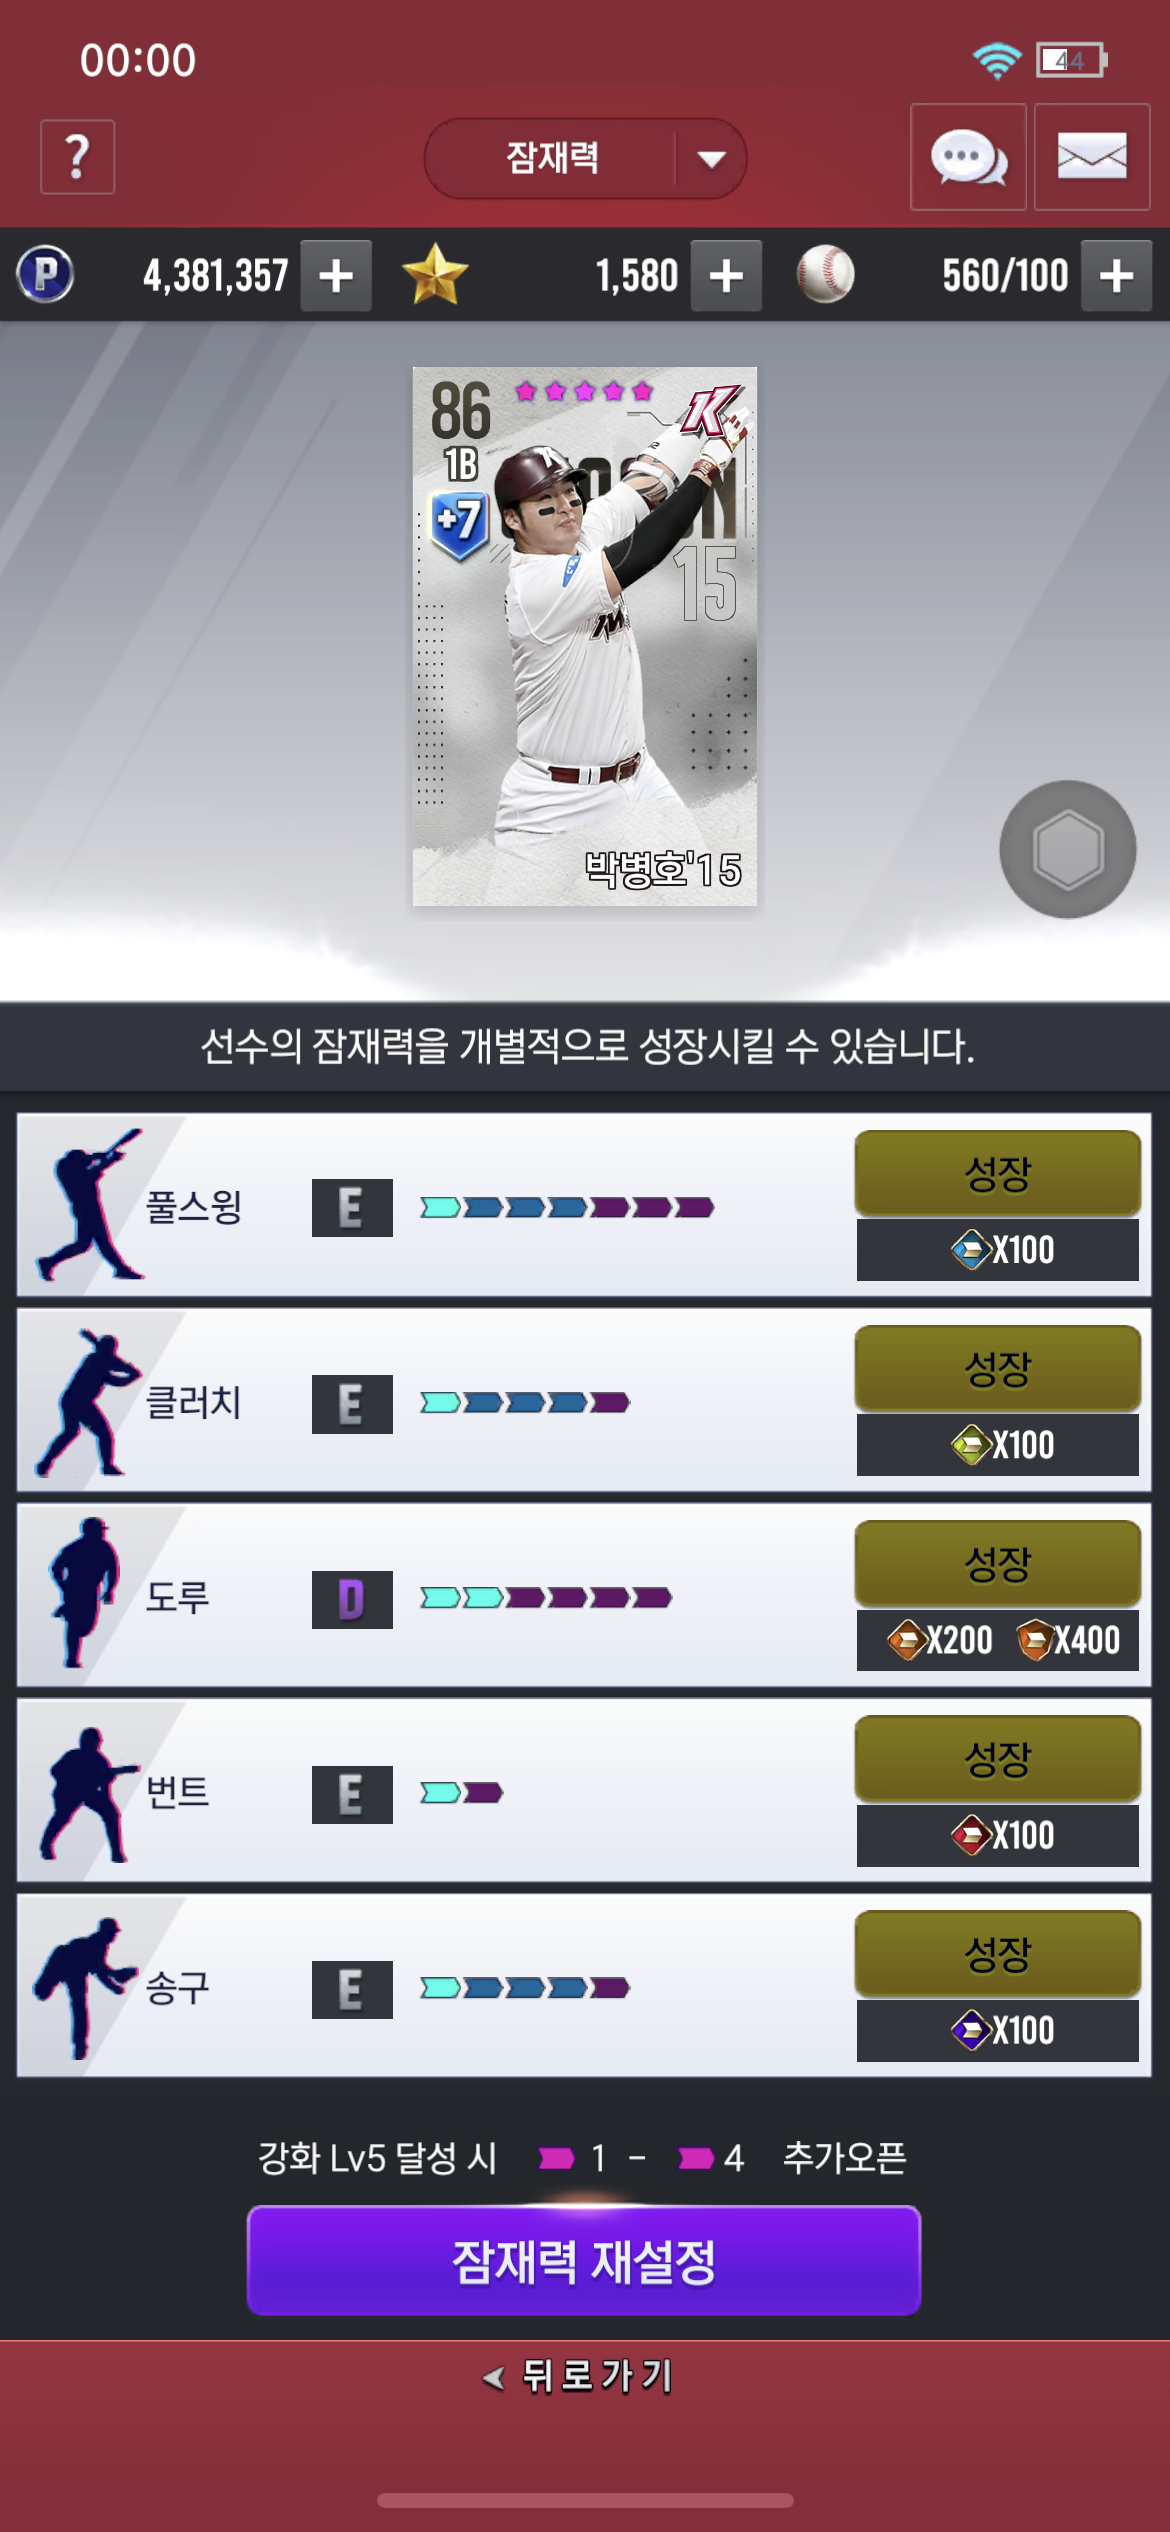Open the mailbox envelope icon
Screen dimensions: 1170x2532
pos(1092,157)
